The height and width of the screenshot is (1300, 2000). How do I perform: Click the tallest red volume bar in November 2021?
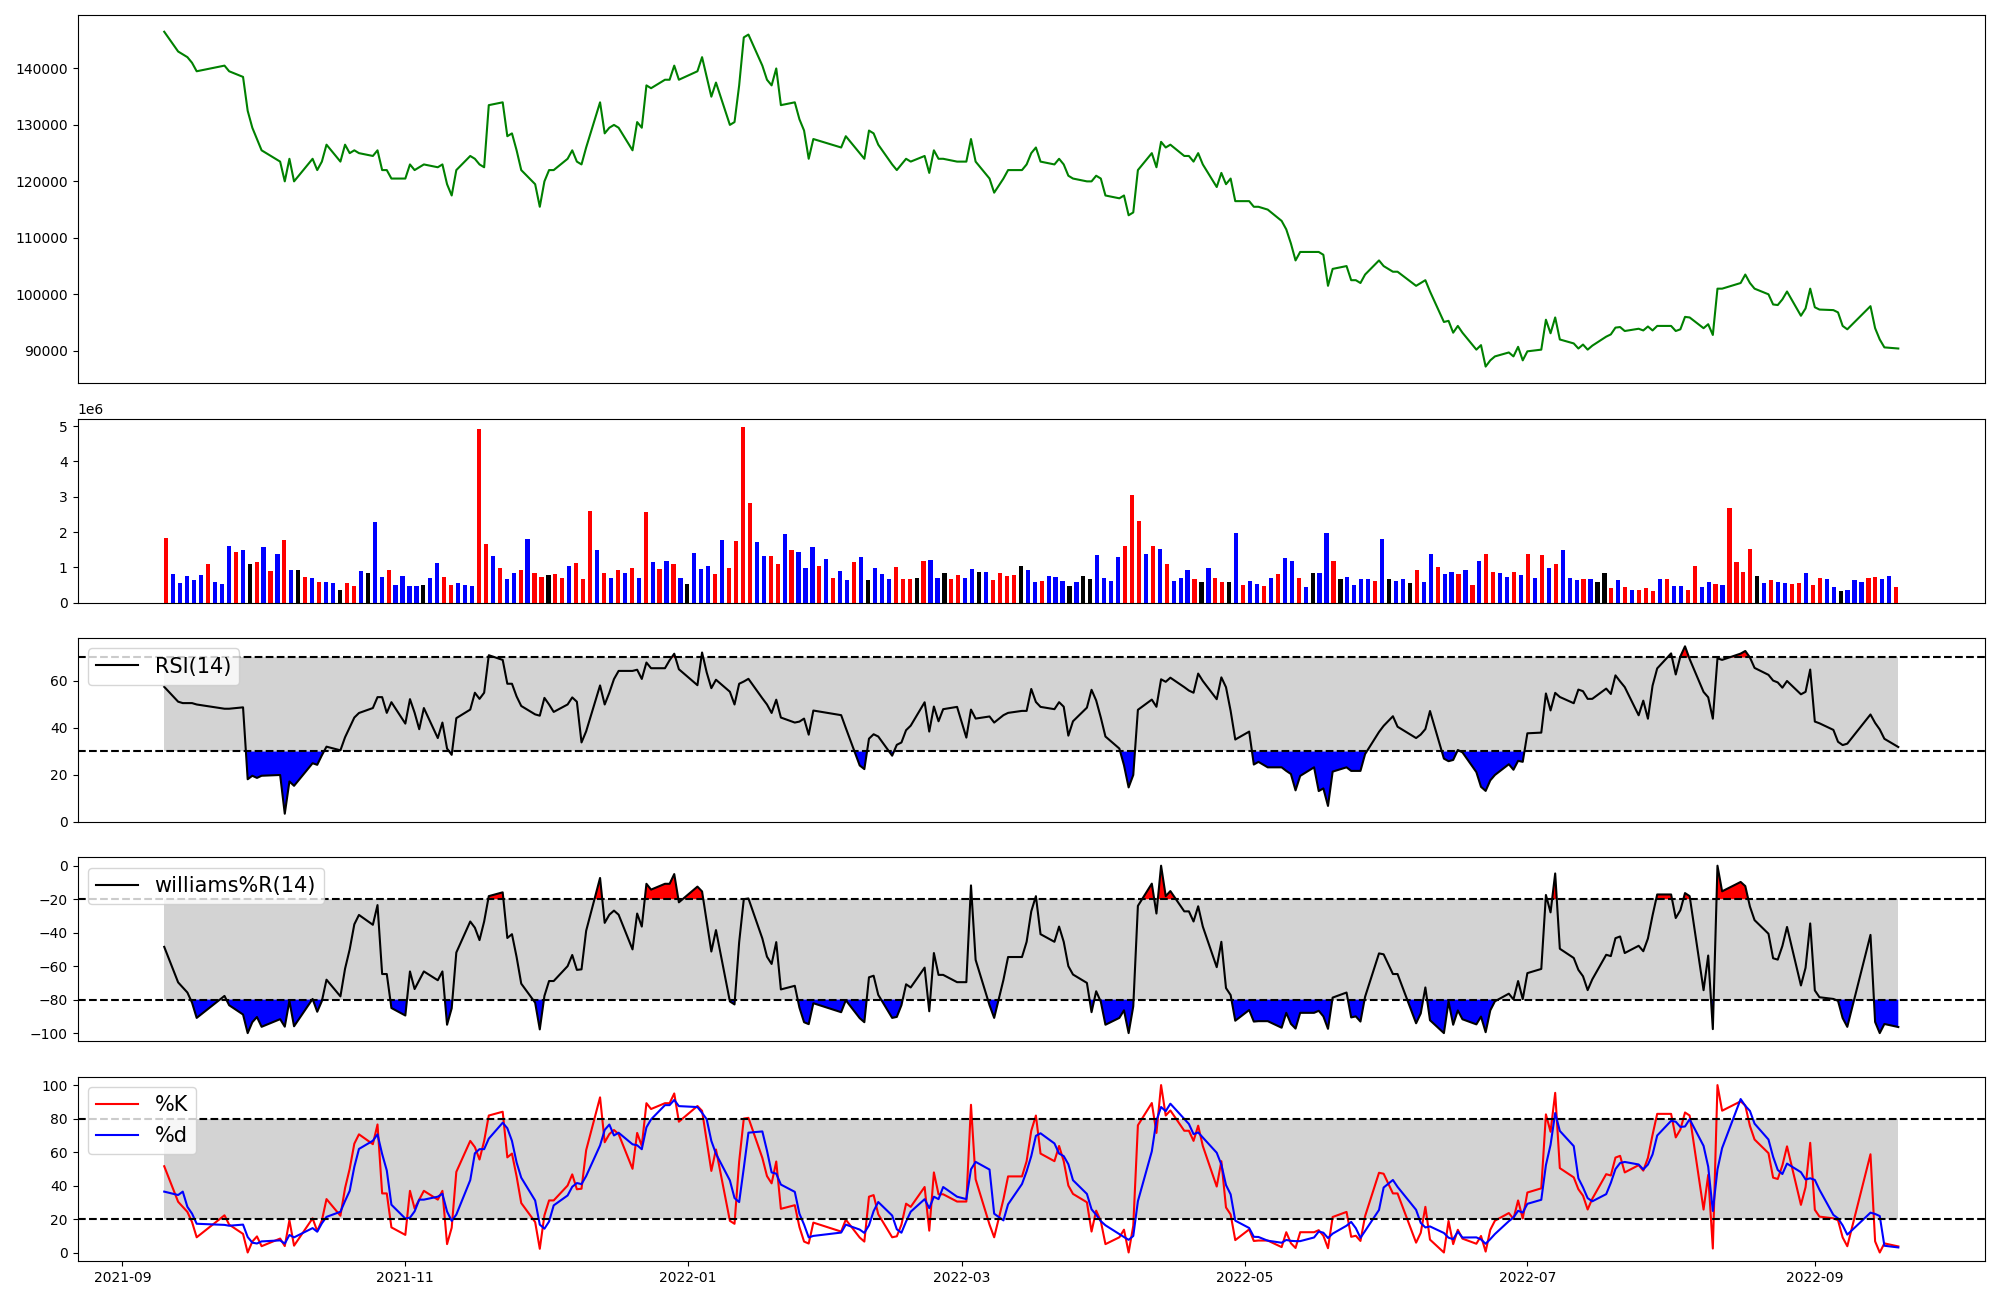pyautogui.click(x=479, y=515)
